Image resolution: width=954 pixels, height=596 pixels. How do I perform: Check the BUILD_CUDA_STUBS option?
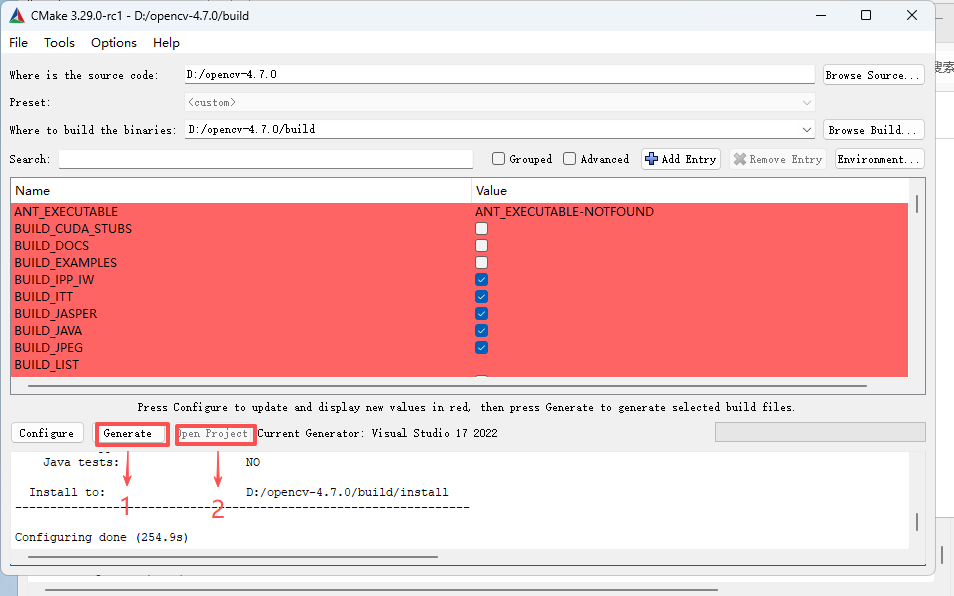(x=481, y=229)
